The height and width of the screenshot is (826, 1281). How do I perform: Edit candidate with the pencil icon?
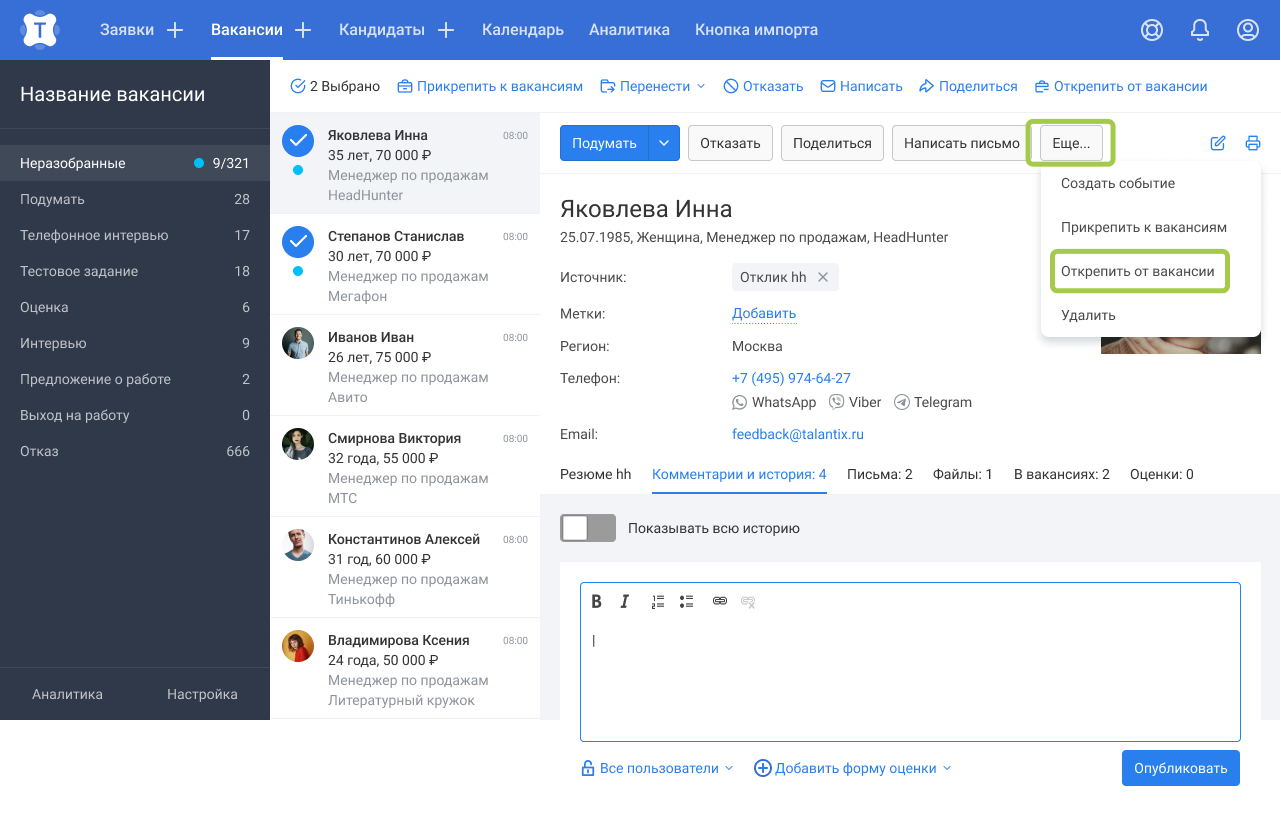(1218, 143)
